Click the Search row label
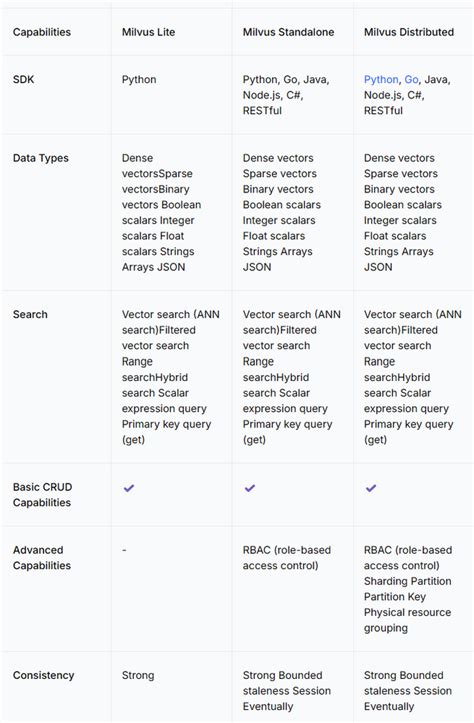Image resolution: width=474 pixels, height=723 pixels. pyautogui.click(x=30, y=314)
